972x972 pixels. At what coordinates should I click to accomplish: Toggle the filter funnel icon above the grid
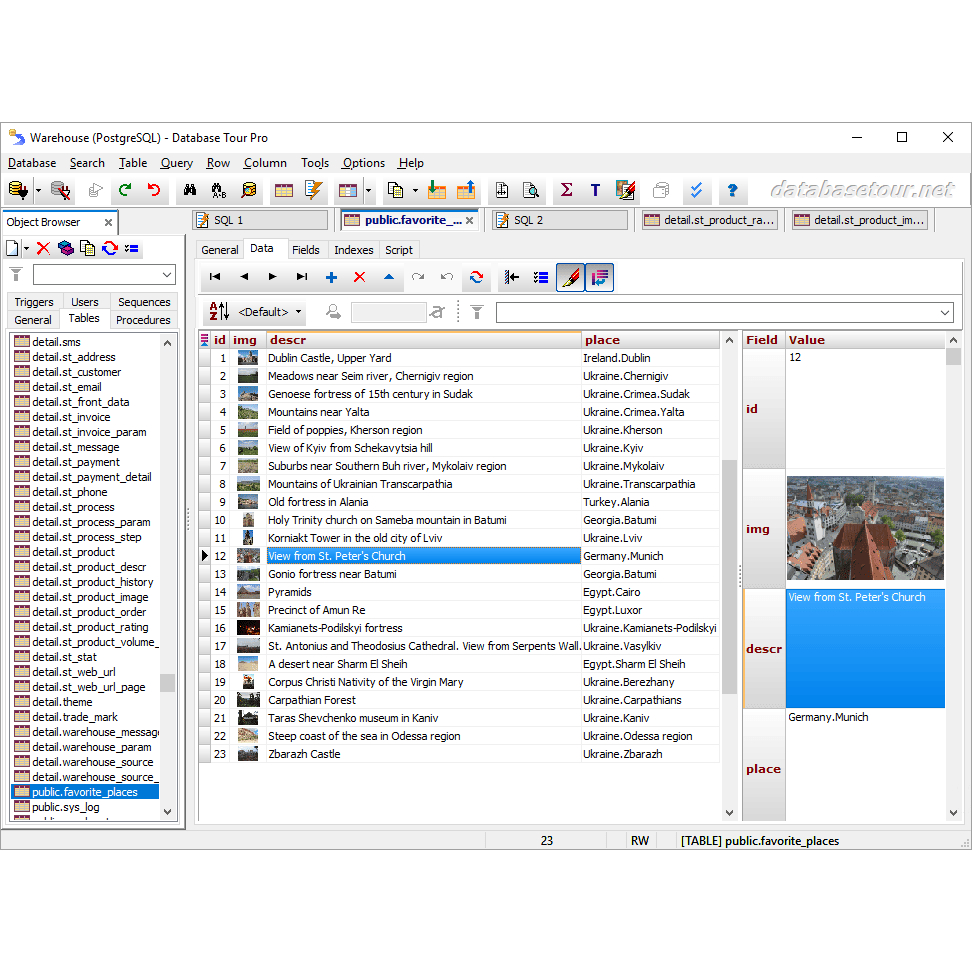tap(477, 312)
